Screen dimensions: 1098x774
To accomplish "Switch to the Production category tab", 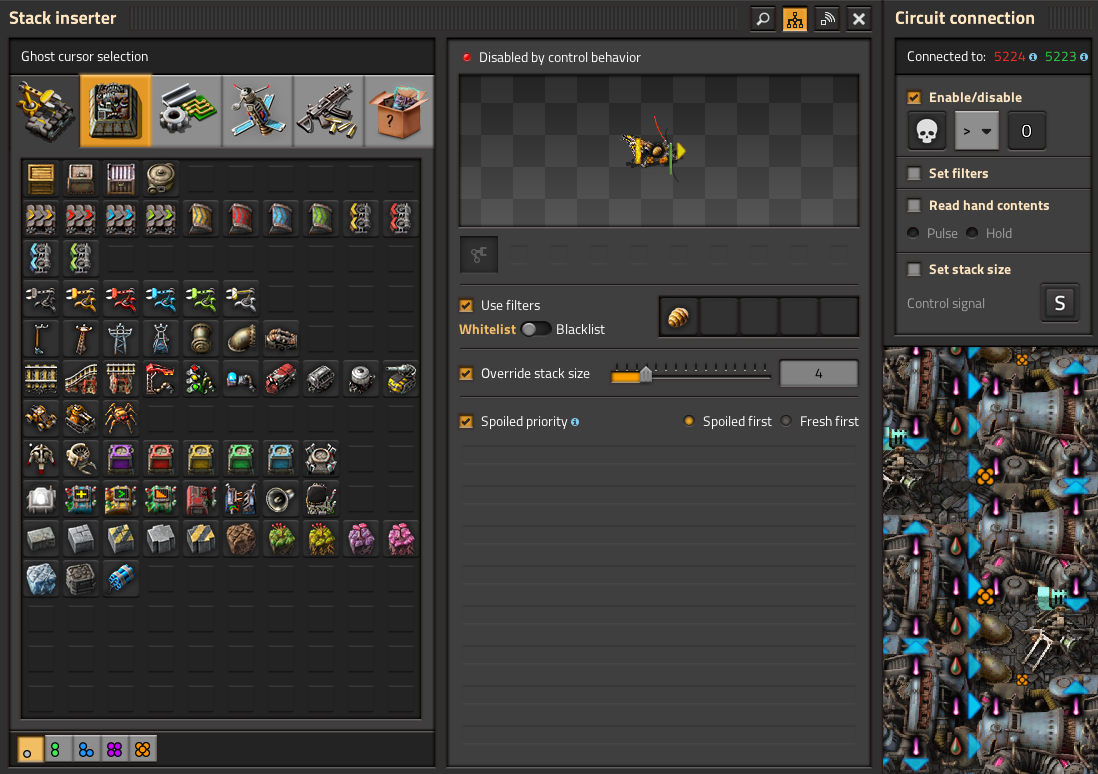I will pyautogui.click(x=116, y=111).
